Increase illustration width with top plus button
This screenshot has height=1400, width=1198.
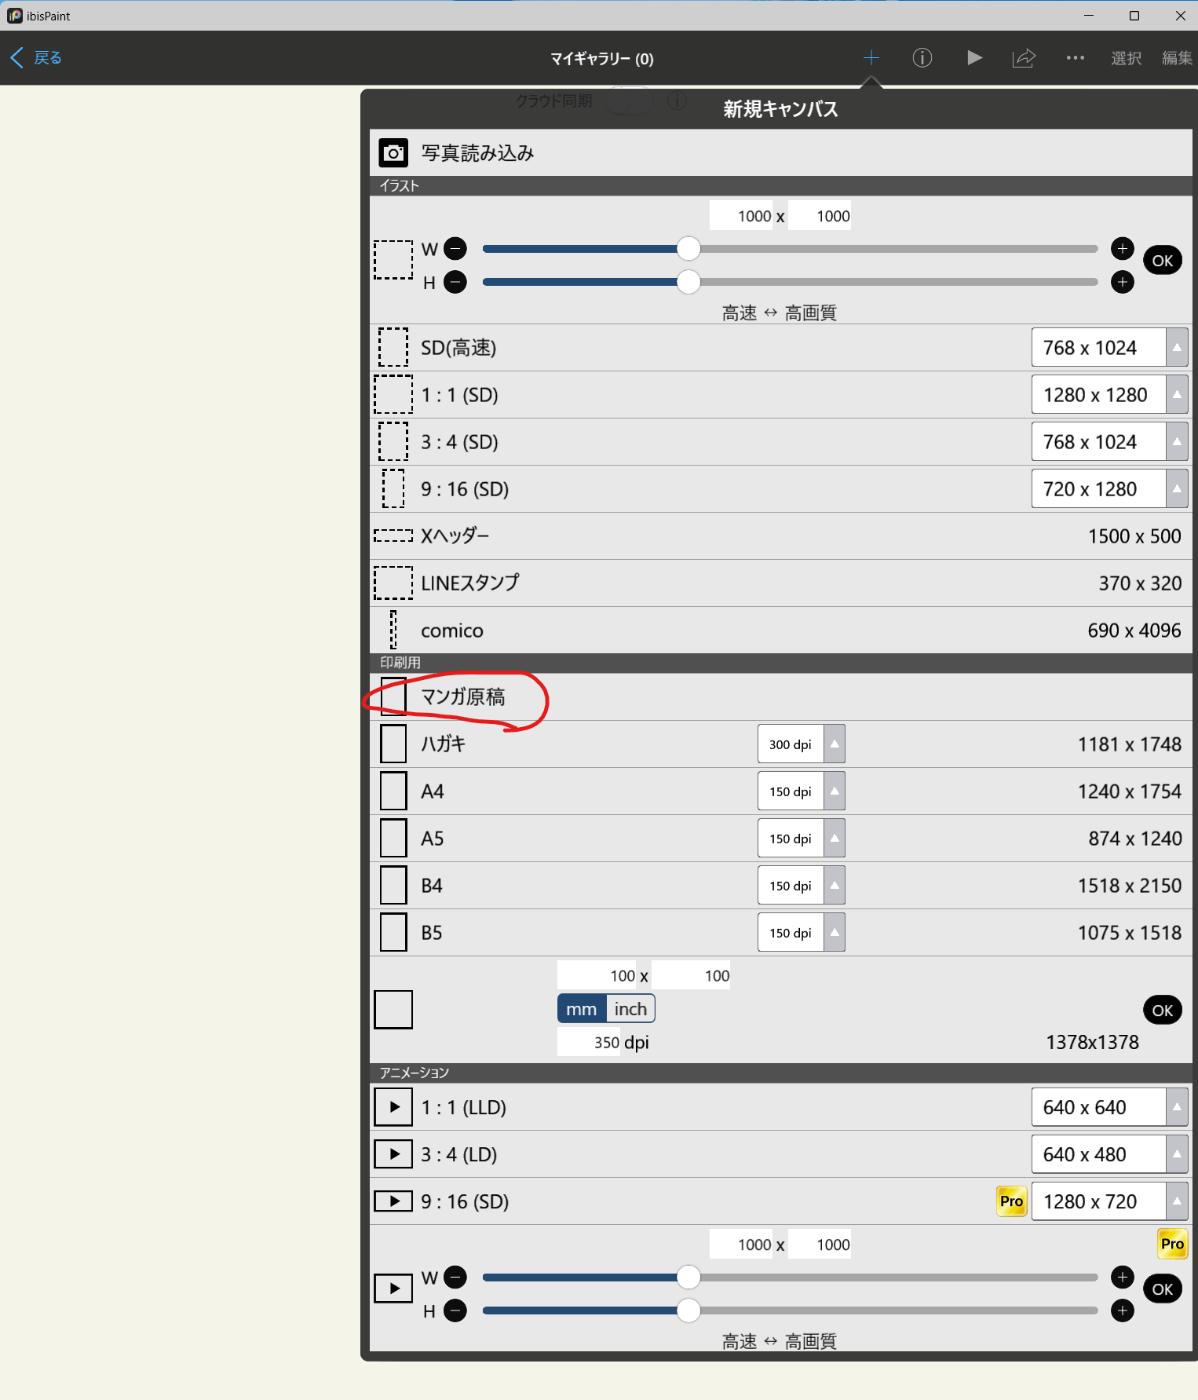1122,249
